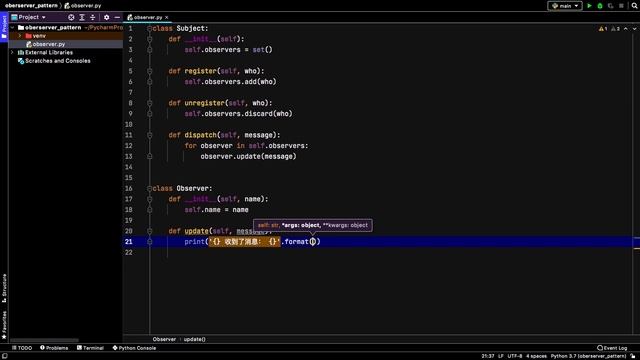Run with coverage icon in toolbar

pos(611,6)
